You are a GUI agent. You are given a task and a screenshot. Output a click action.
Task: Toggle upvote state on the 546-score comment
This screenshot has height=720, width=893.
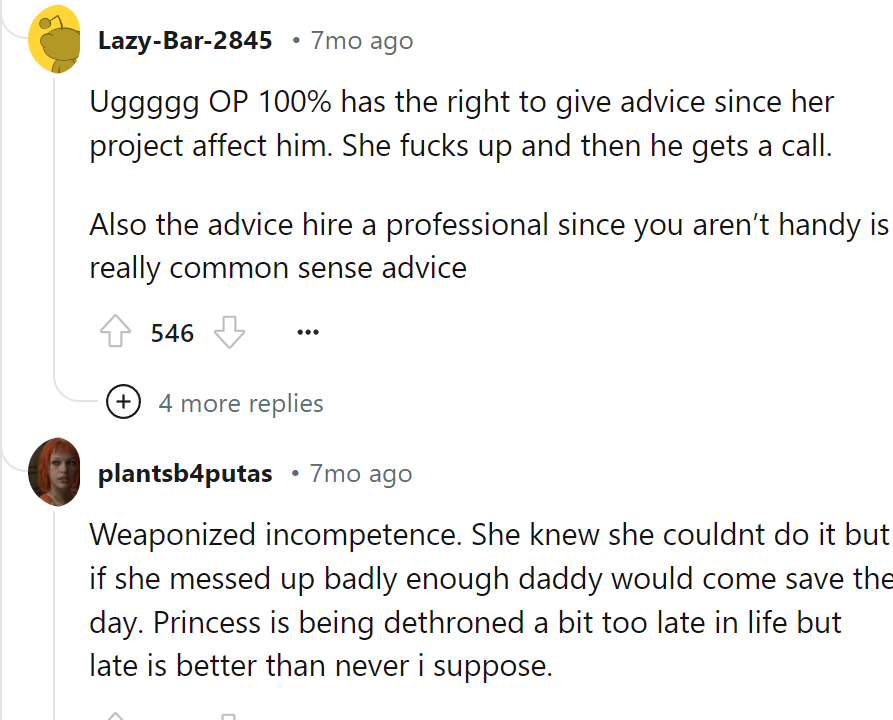(117, 332)
